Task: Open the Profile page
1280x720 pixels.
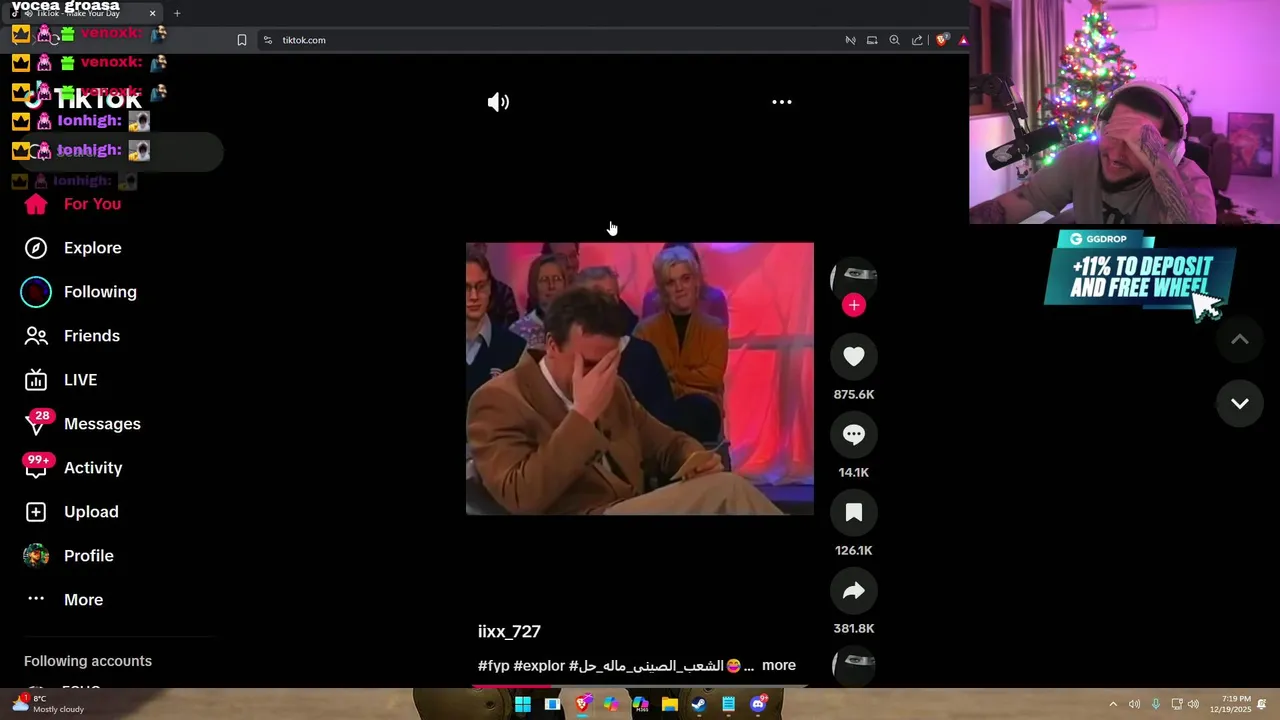Action: click(88, 556)
